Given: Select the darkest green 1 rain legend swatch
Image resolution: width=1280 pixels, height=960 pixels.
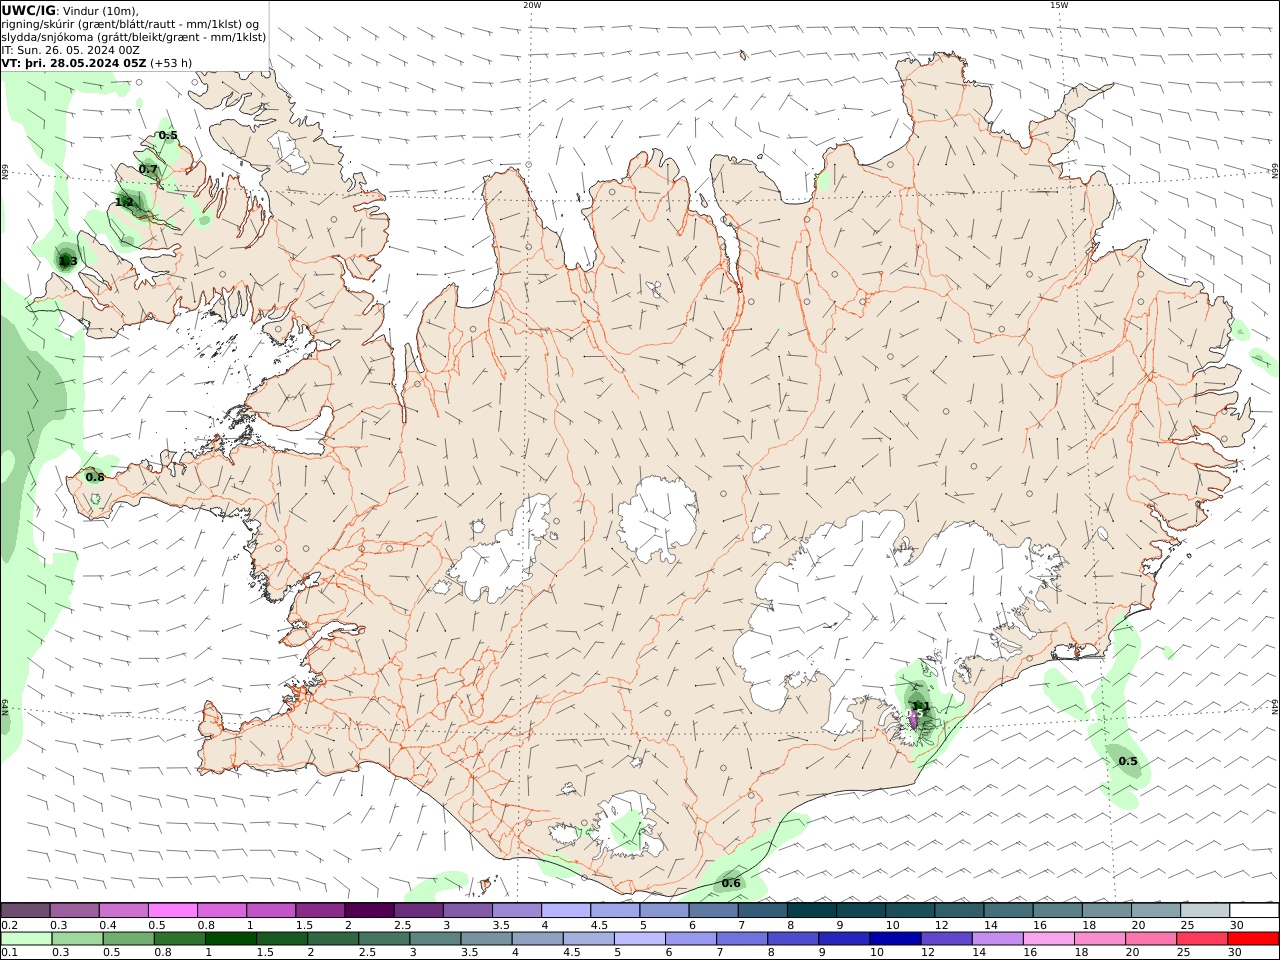Looking at the screenshot, I should pyautogui.click(x=230, y=939).
